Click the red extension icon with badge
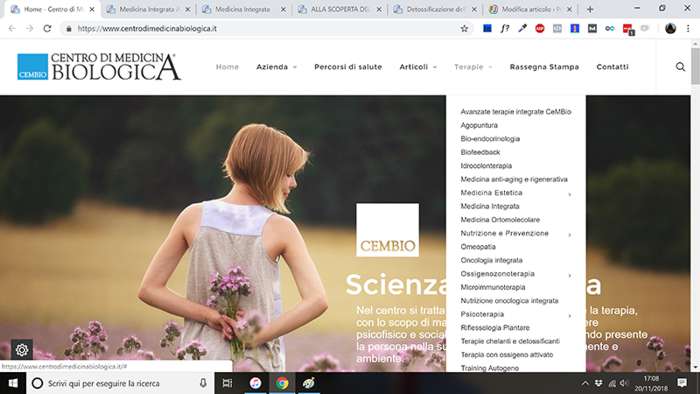700x394 pixels. point(628,29)
